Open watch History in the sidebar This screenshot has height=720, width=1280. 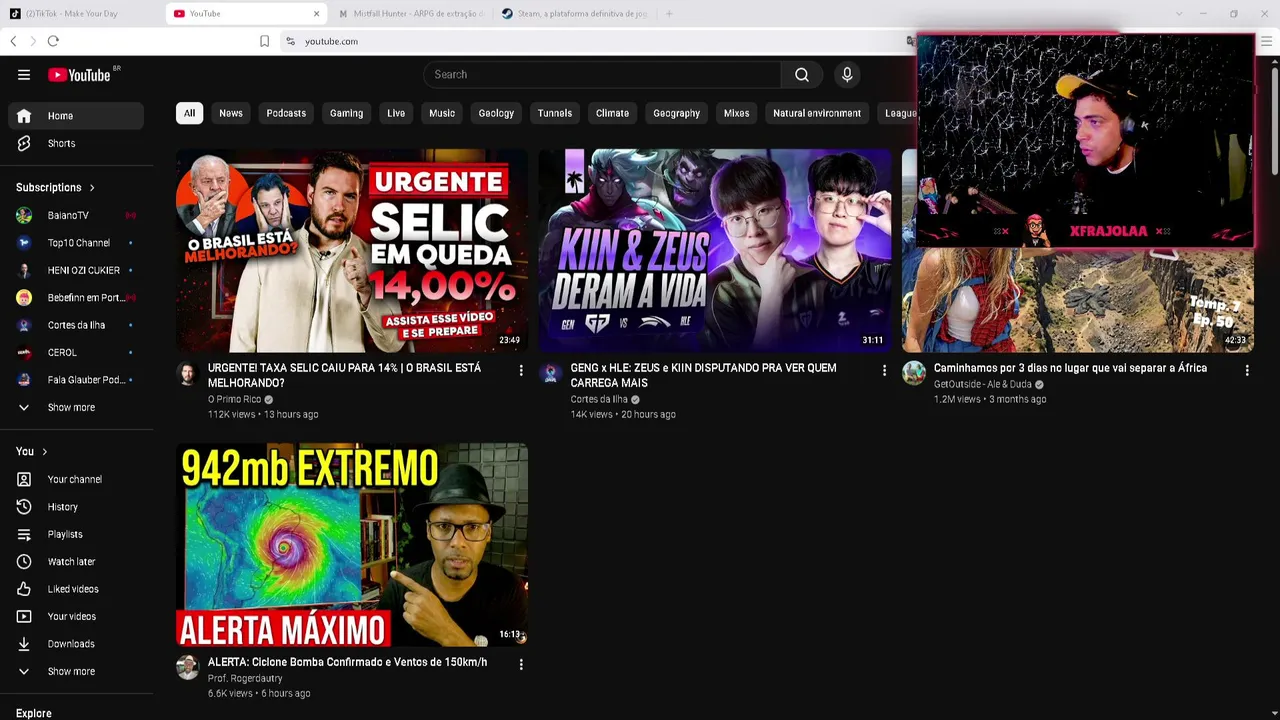click(76, 507)
